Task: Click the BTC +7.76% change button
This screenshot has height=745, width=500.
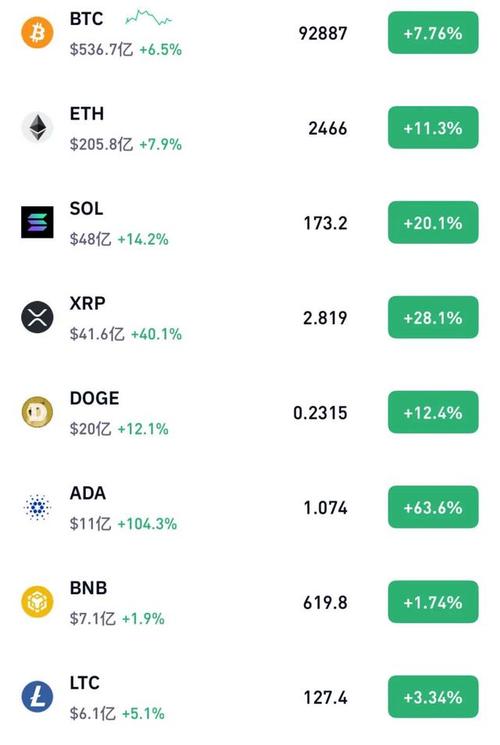Action: [433, 33]
